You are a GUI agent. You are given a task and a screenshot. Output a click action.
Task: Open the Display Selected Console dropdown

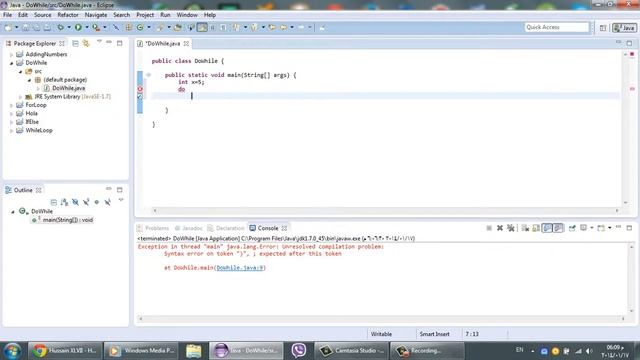[x=592, y=228]
